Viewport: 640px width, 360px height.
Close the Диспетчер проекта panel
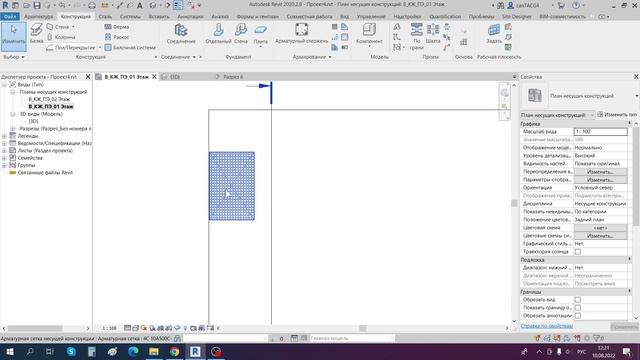[x=88, y=77]
